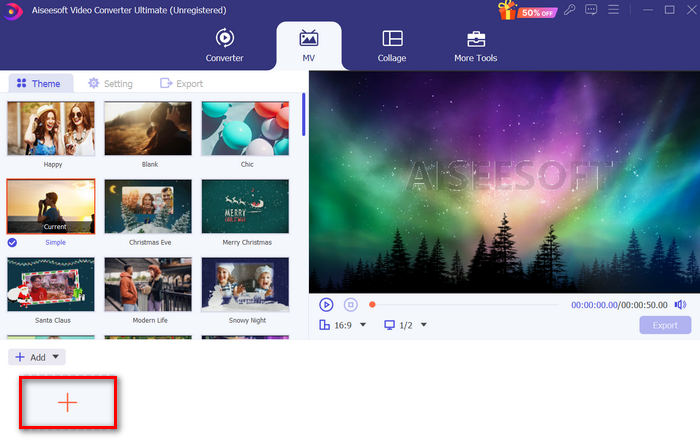The width and height of the screenshot is (700, 443).
Task: Click the Collage layout icon
Action: 392,38
